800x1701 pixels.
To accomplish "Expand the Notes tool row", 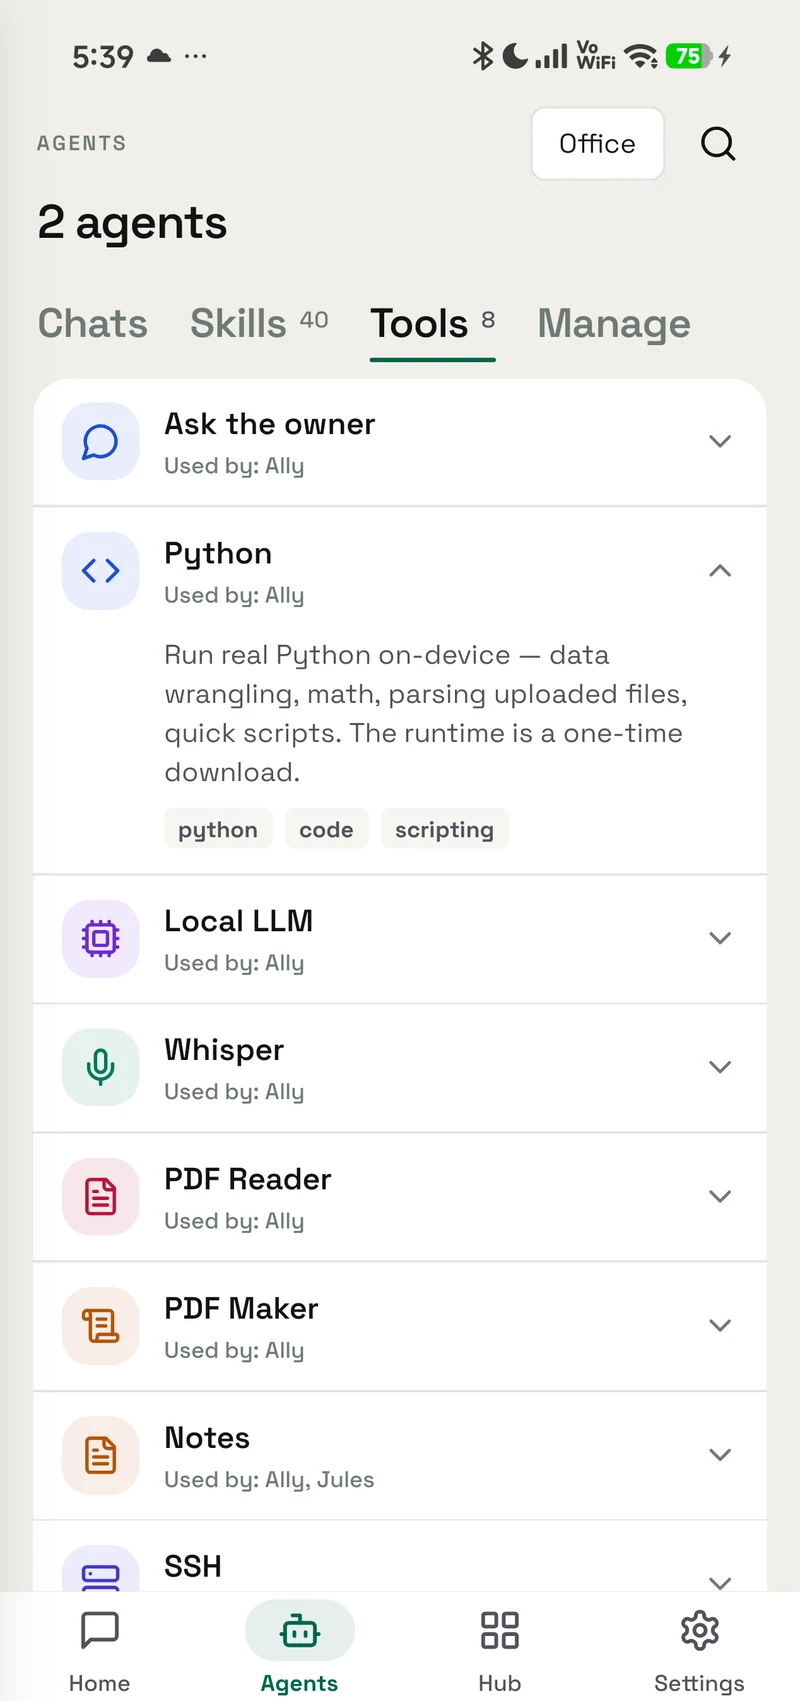I will click(x=720, y=1455).
